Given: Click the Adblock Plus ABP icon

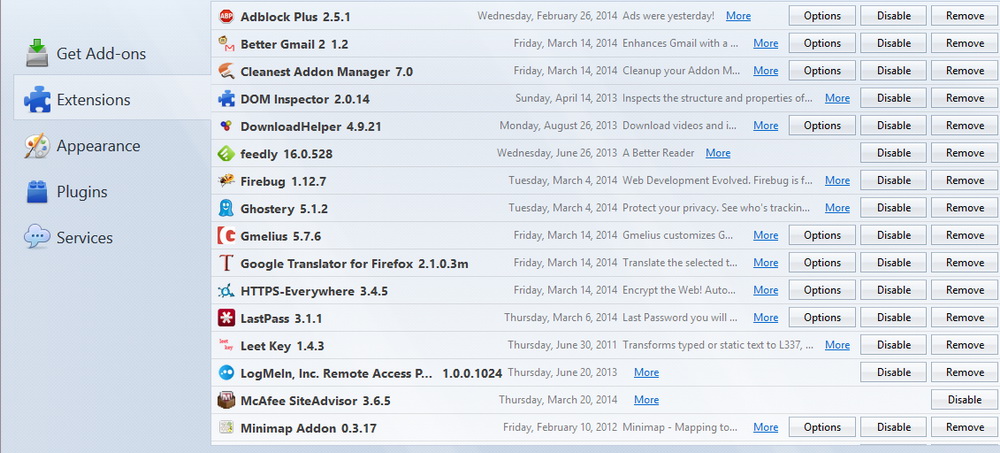Looking at the screenshot, I should coord(226,16).
